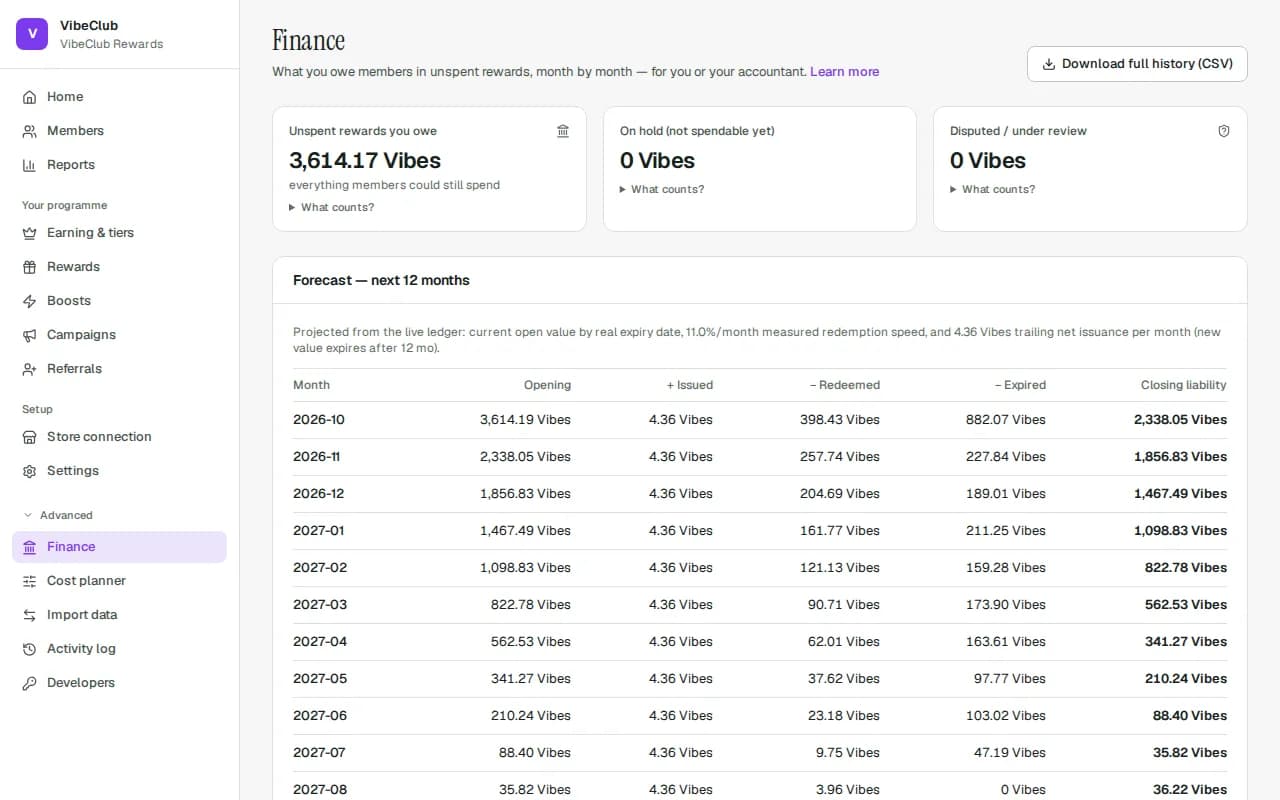
Task: Click the Members people icon
Action: point(29,131)
